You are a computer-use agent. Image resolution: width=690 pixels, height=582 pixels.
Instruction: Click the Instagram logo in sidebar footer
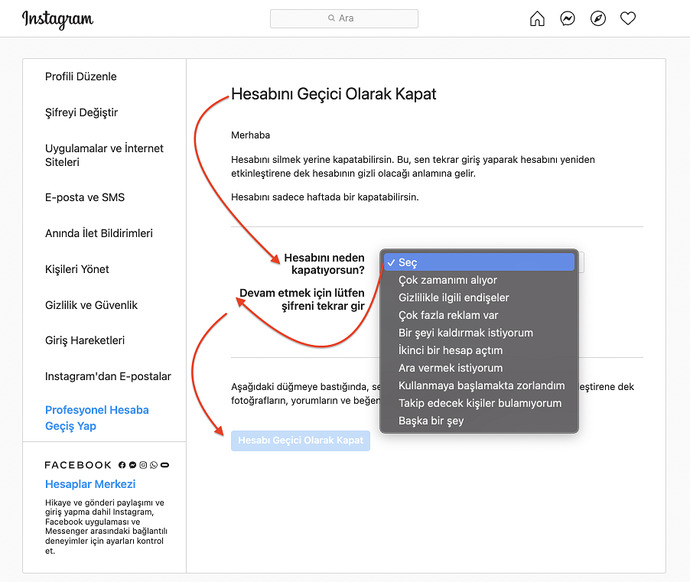(143, 465)
